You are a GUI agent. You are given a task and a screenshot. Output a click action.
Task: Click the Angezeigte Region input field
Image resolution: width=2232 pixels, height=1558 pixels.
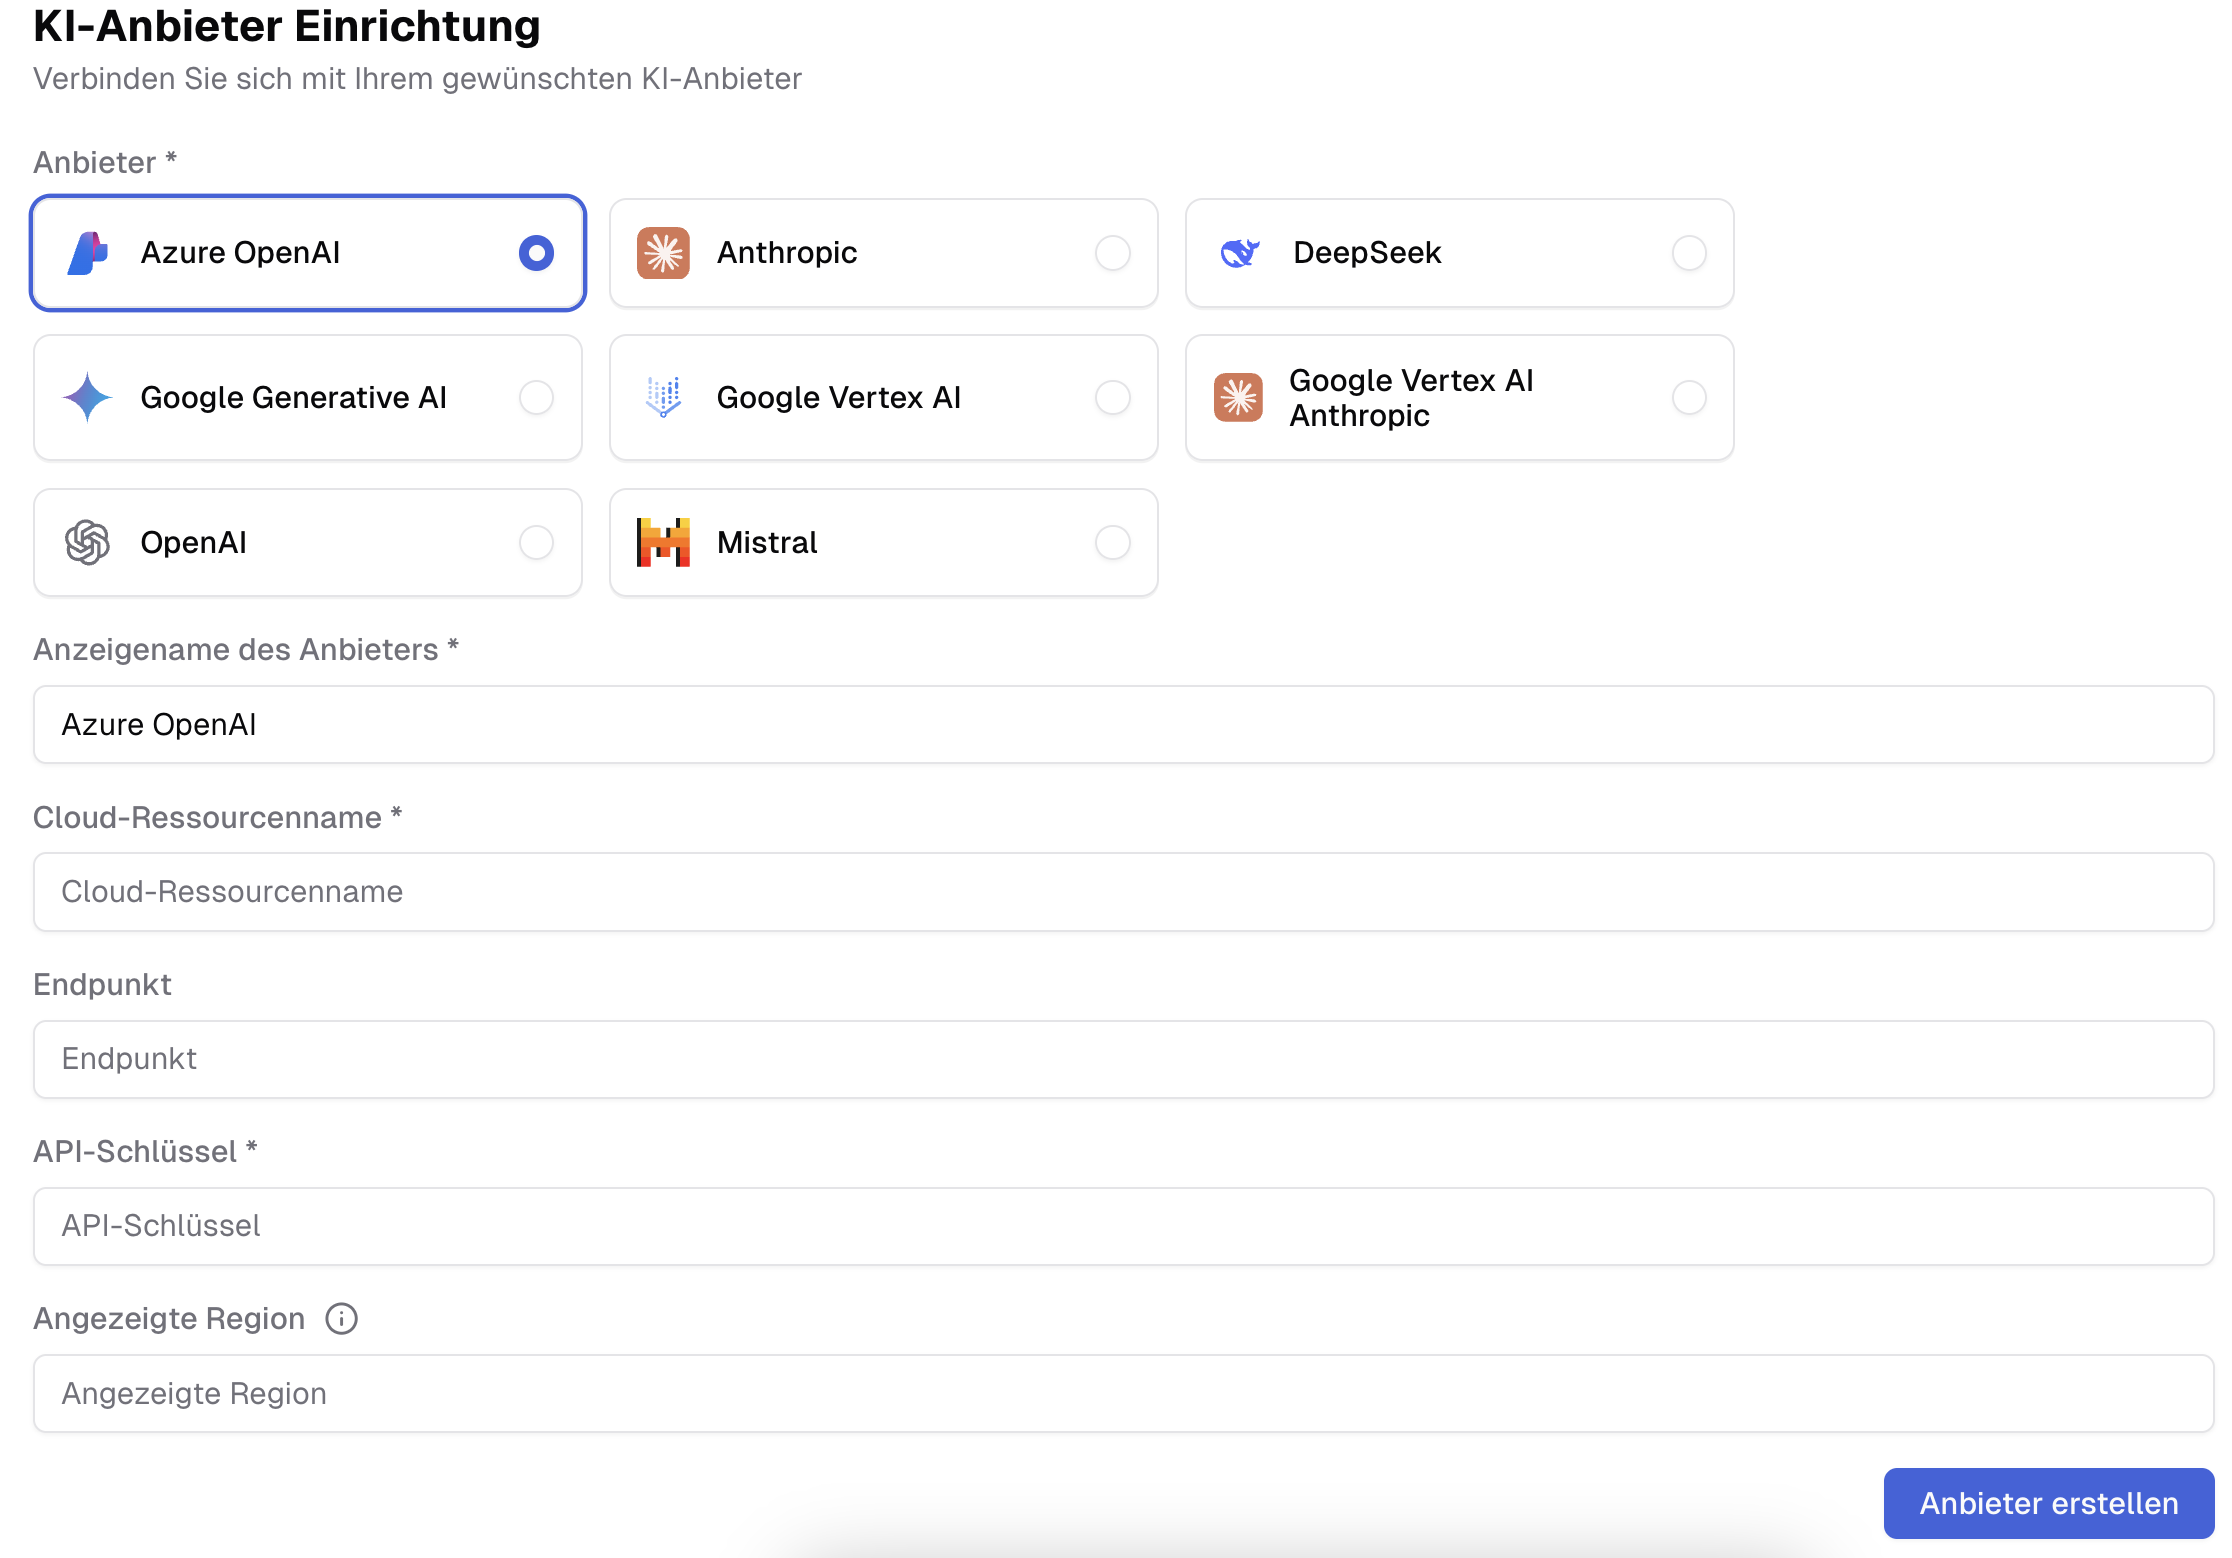pyautogui.click(x=1122, y=1393)
